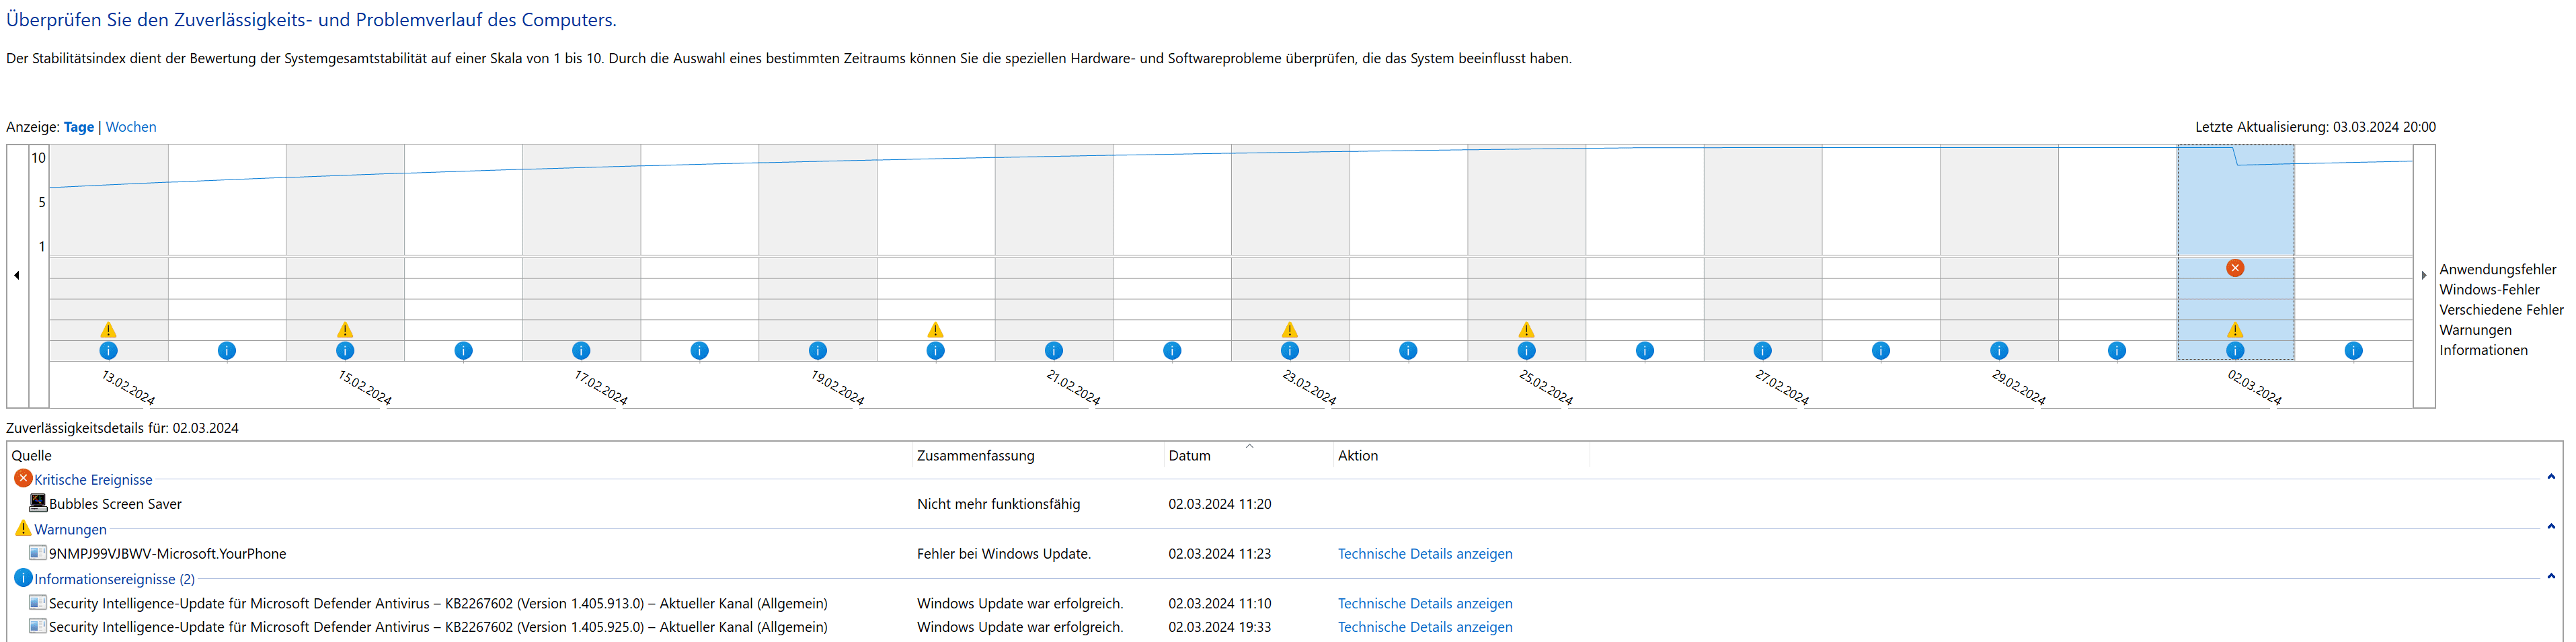Click the date cell 02.03.2024 11:20
The image size is (2576, 642).
[x=1220, y=504]
